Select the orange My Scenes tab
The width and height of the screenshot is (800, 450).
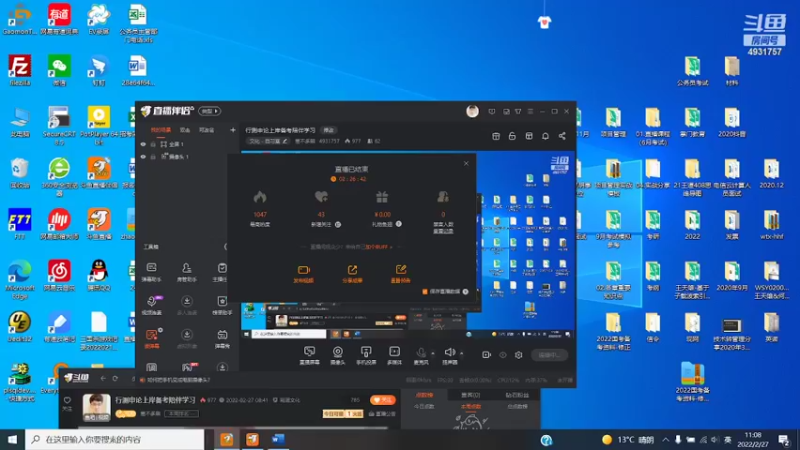click(x=161, y=130)
